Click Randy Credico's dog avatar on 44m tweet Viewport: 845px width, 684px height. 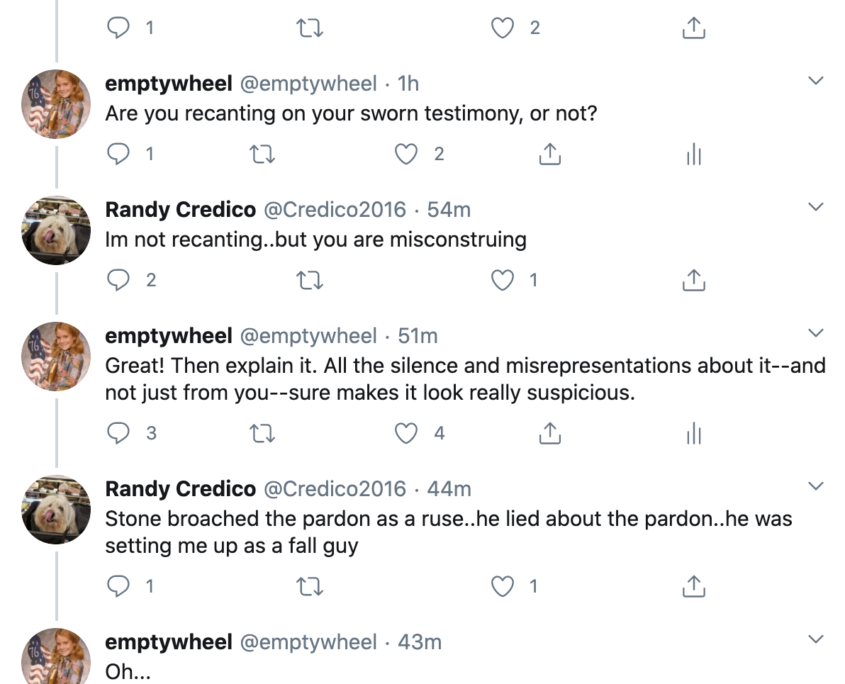[56, 509]
